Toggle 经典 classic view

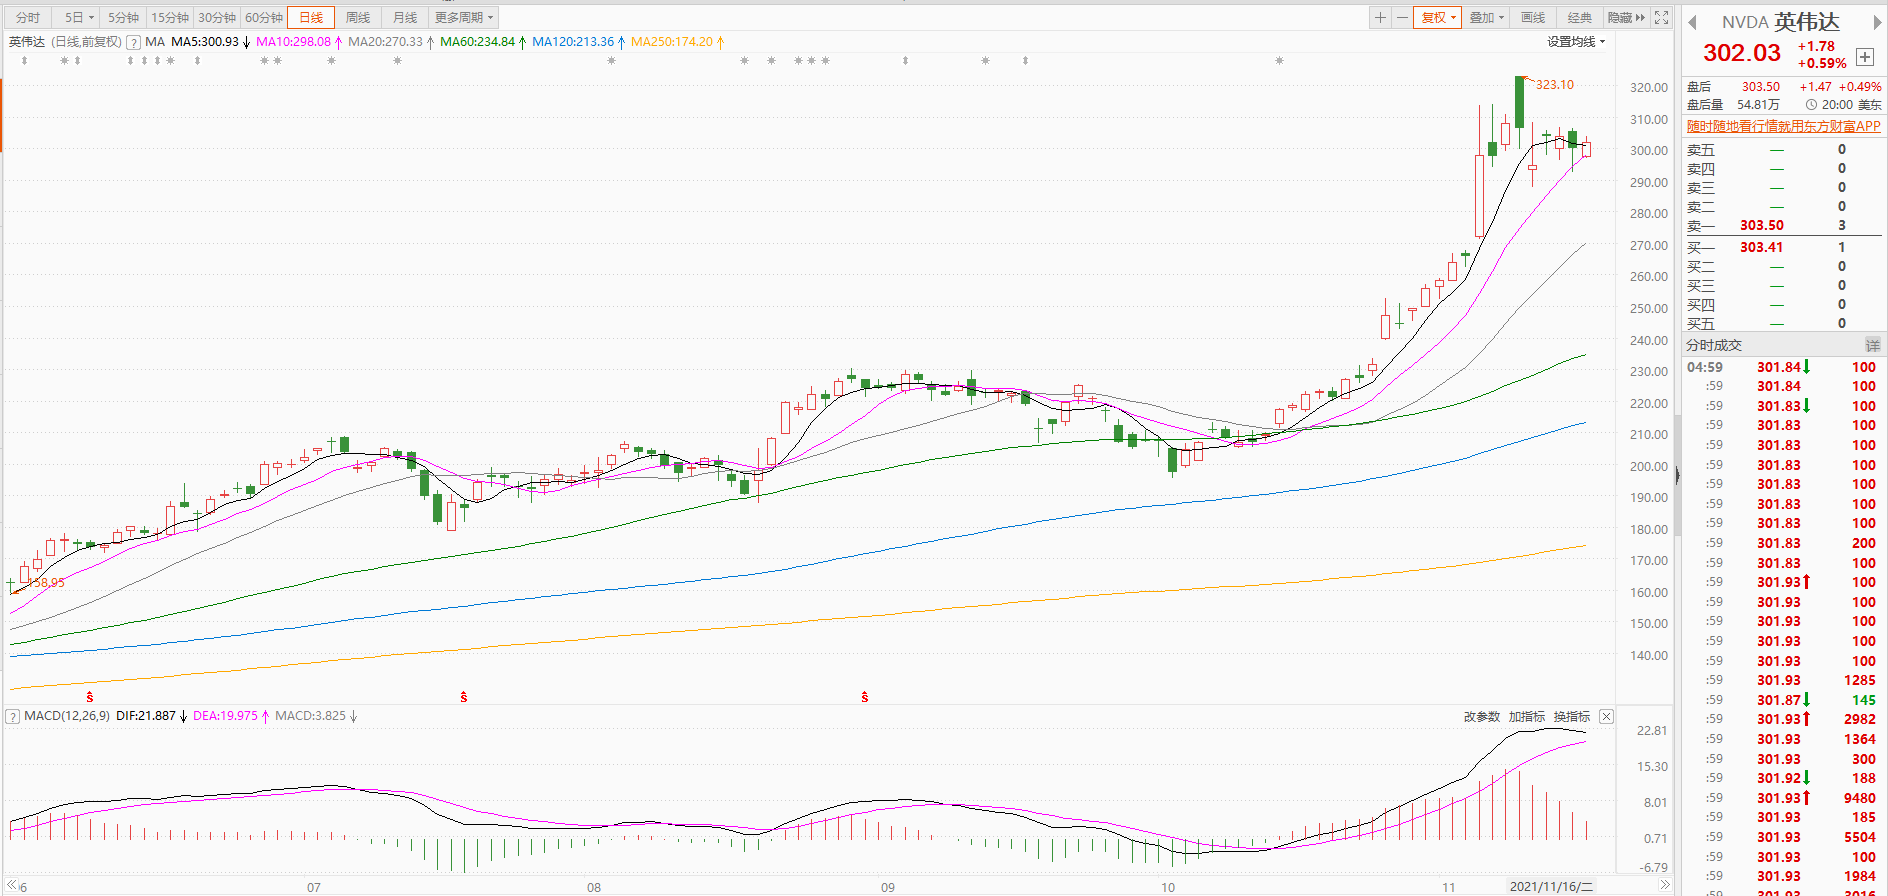click(1579, 18)
